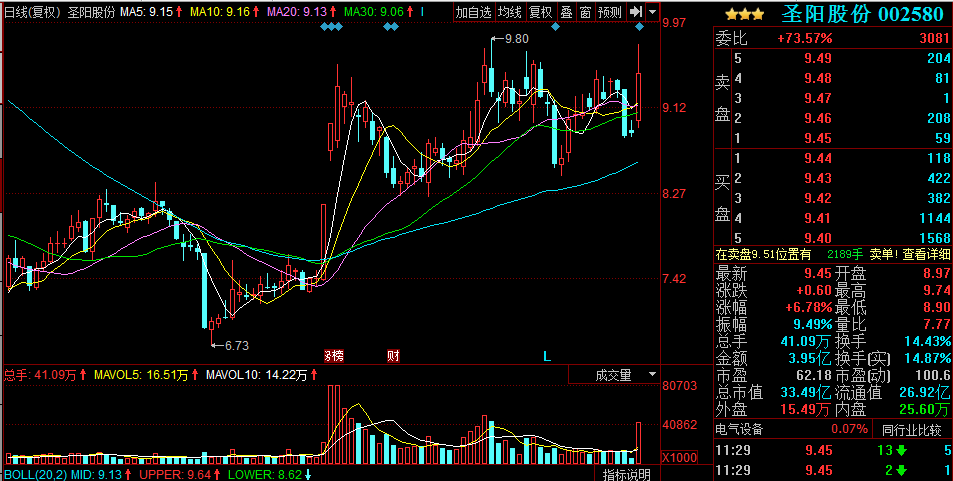Viewport: 953px width, 481px height.
Task: Click the 榜 ranking marker icon
Action: click(x=331, y=355)
